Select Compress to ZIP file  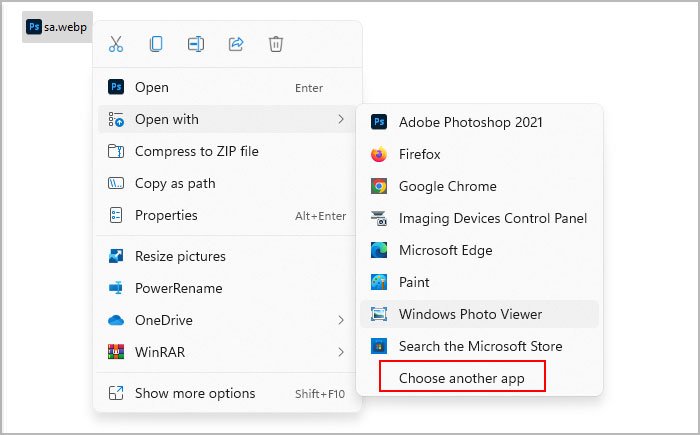coord(196,151)
